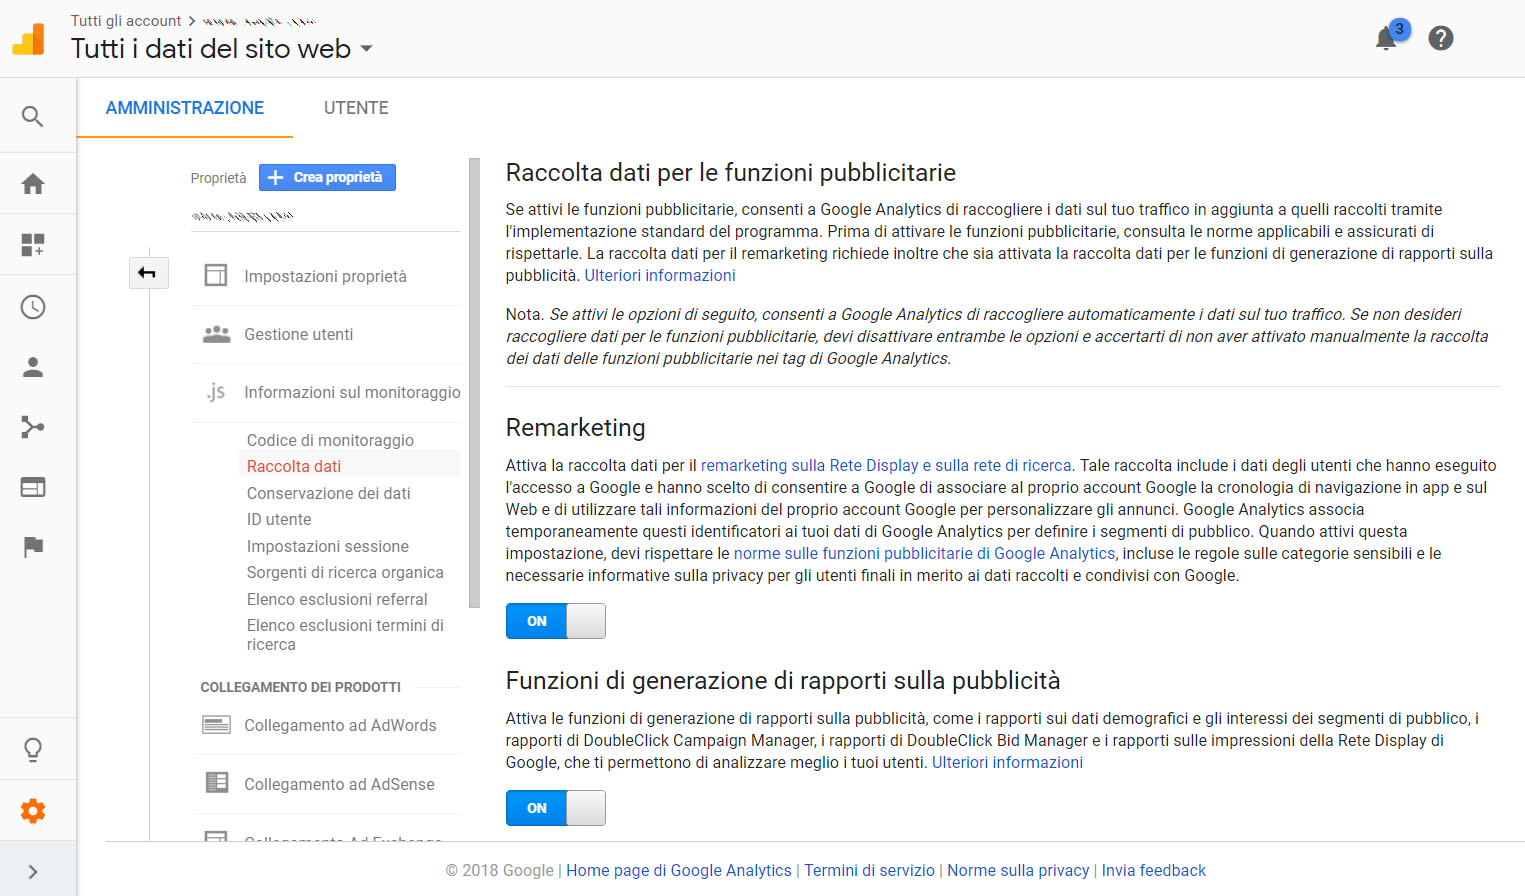Open Behavior reports window icon
The width and height of the screenshot is (1525, 896).
pyautogui.click(x=33, y=487)
